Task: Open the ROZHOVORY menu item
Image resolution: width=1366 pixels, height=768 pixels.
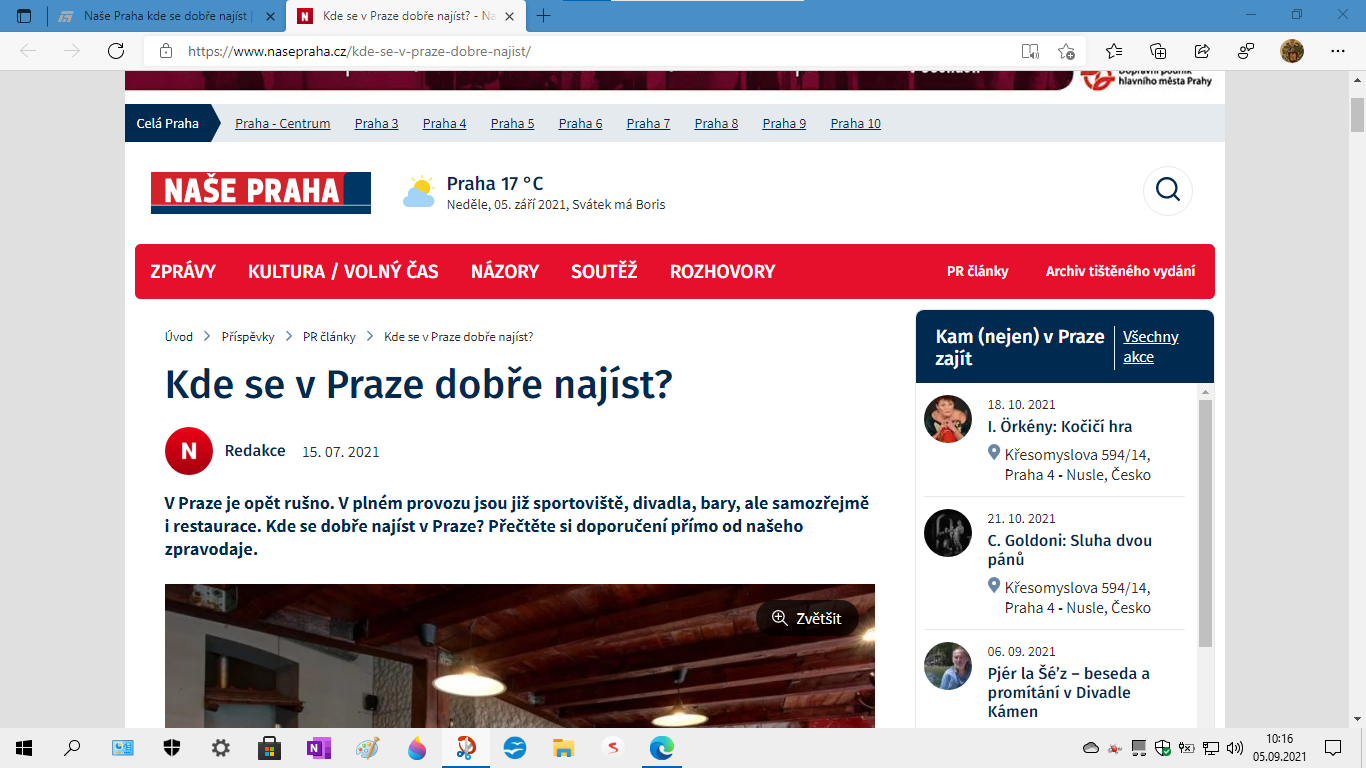Action: (722, 270)
